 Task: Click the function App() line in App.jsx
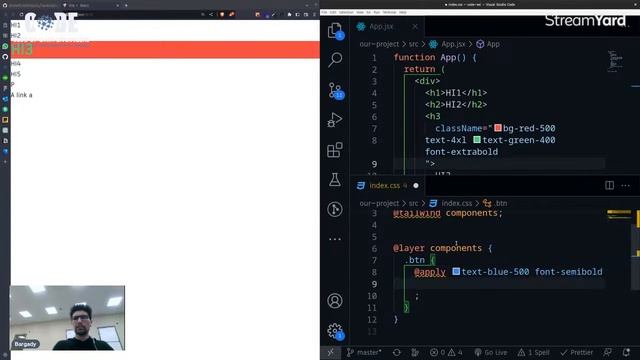point(435,58)
